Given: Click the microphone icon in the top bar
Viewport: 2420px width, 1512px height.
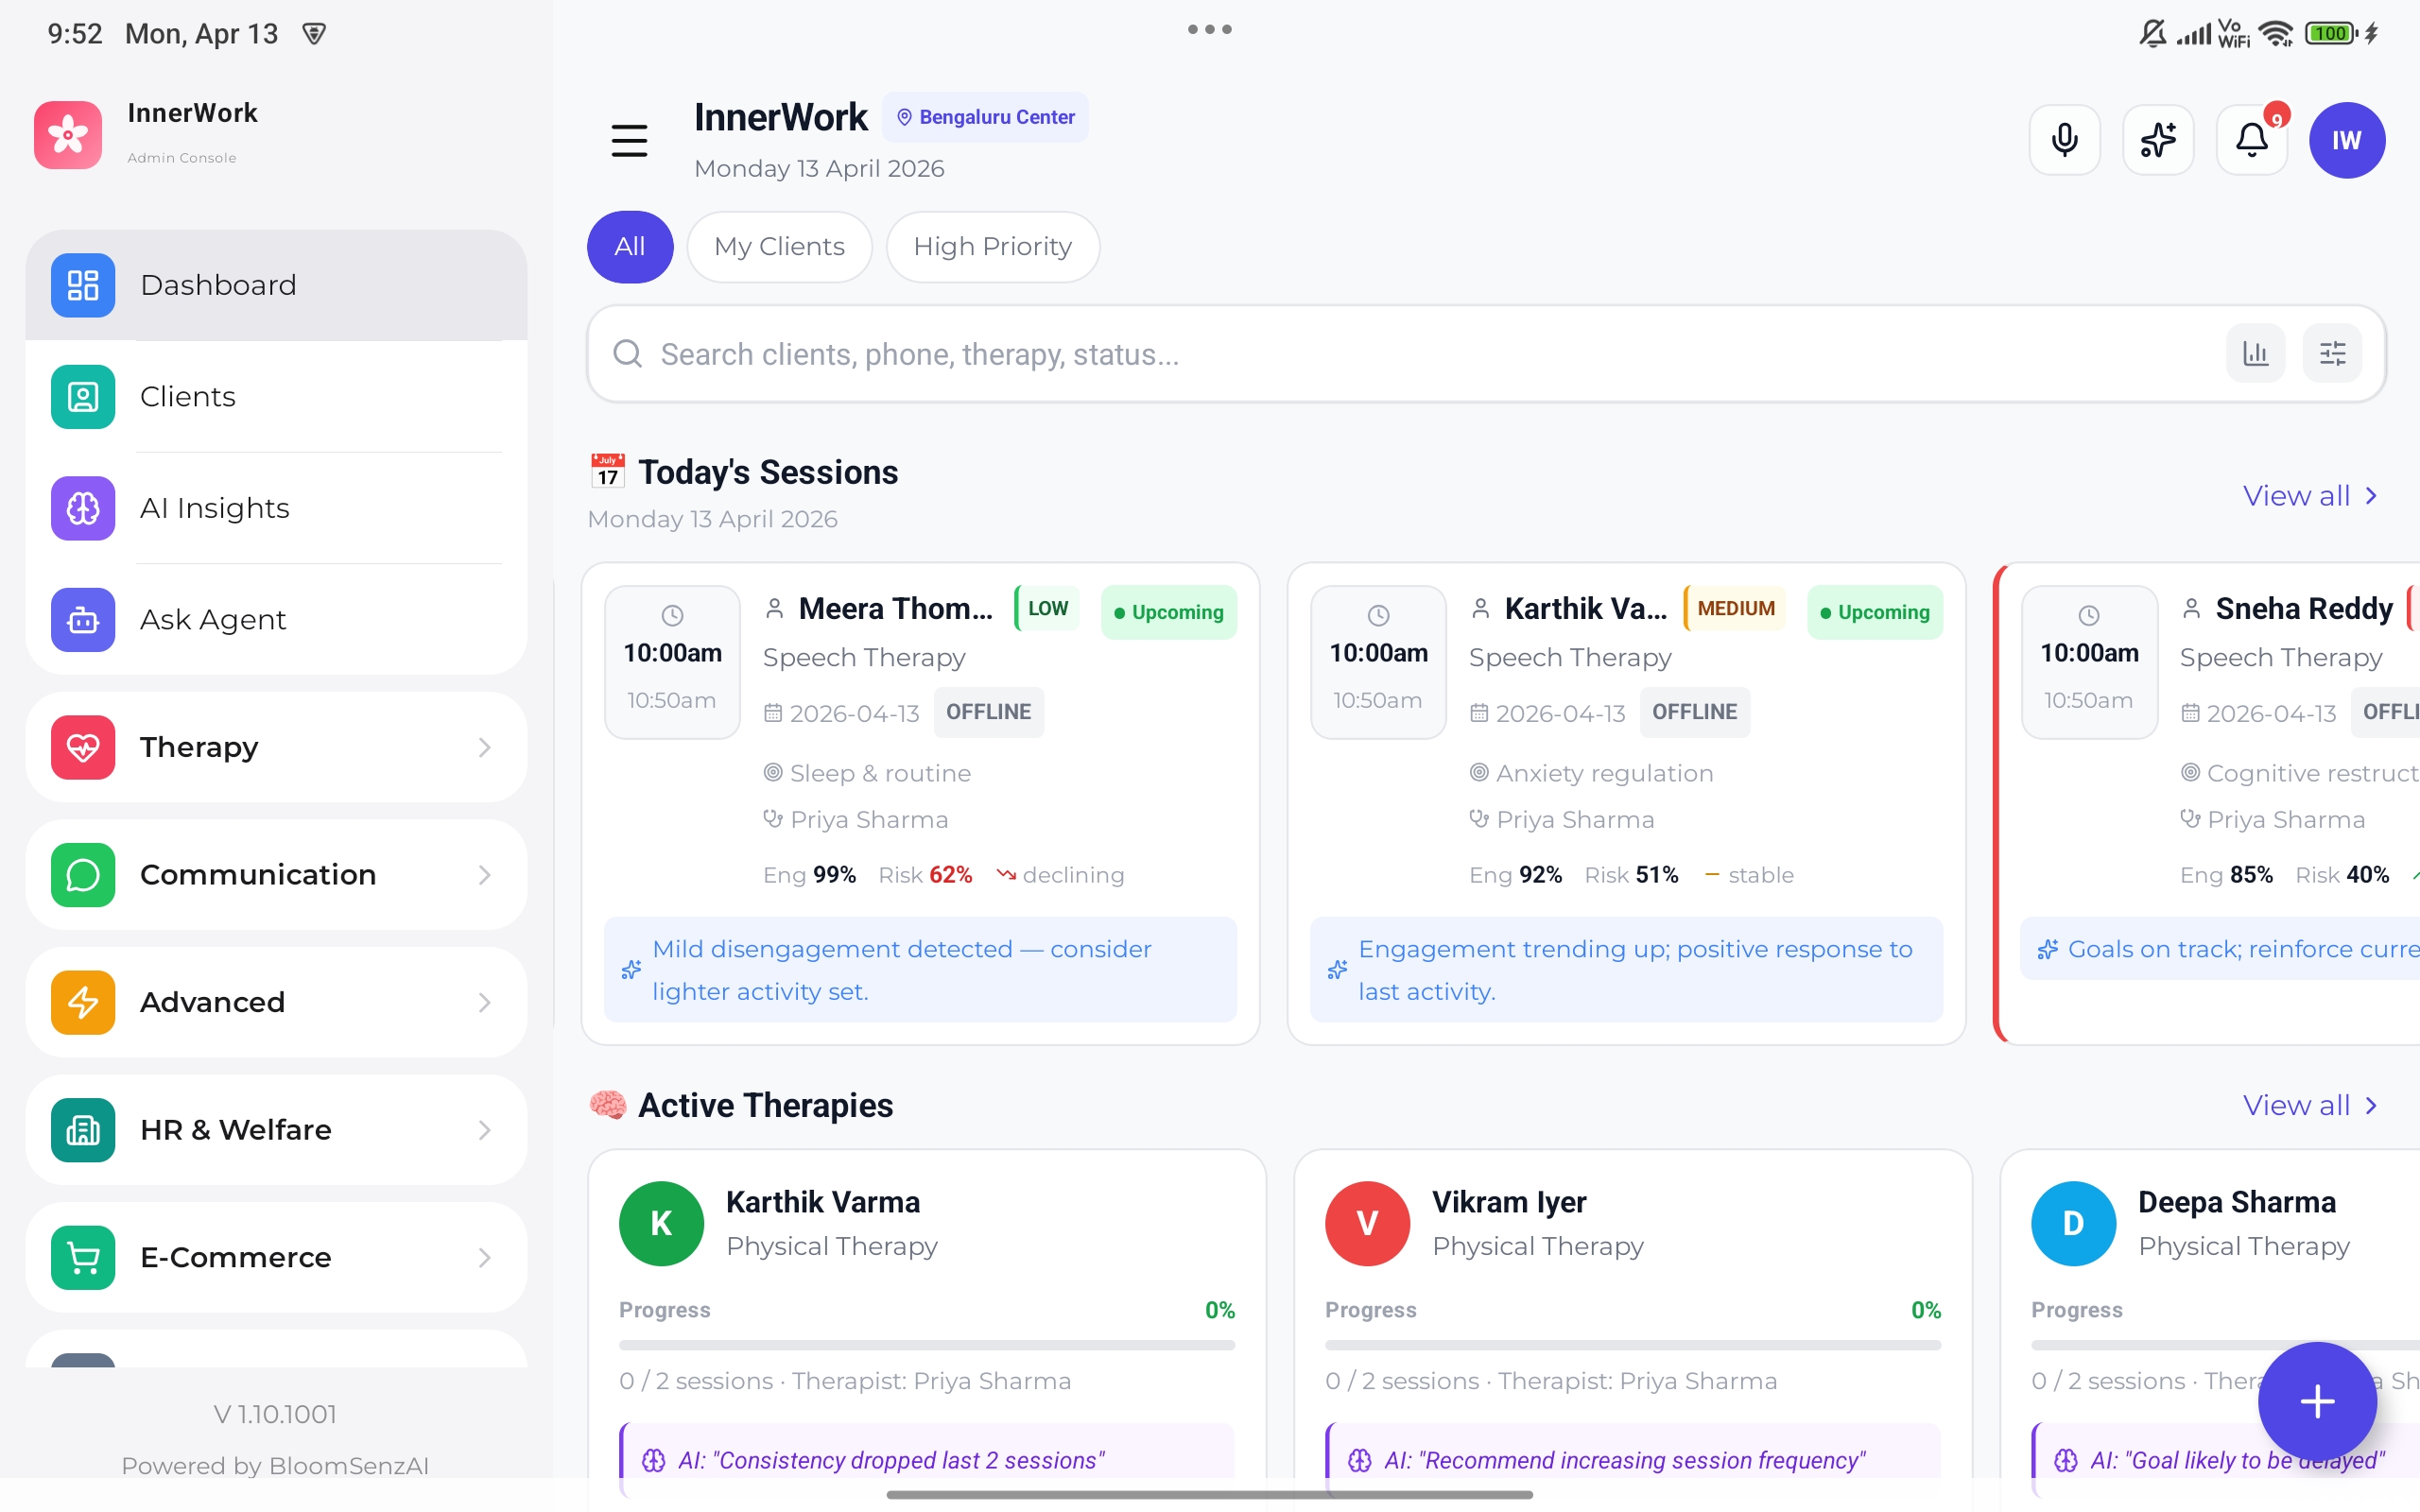Looking at the screenshot, I should pos(2064,140).
